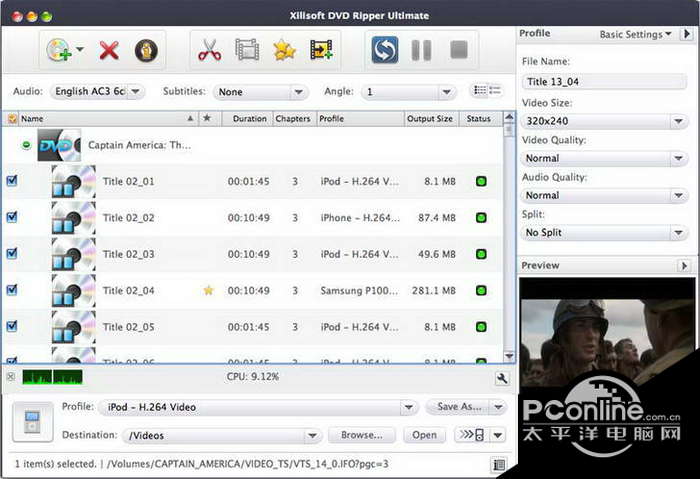Open the wrench settings icon

pyautogui.click(x=502, y=379)
